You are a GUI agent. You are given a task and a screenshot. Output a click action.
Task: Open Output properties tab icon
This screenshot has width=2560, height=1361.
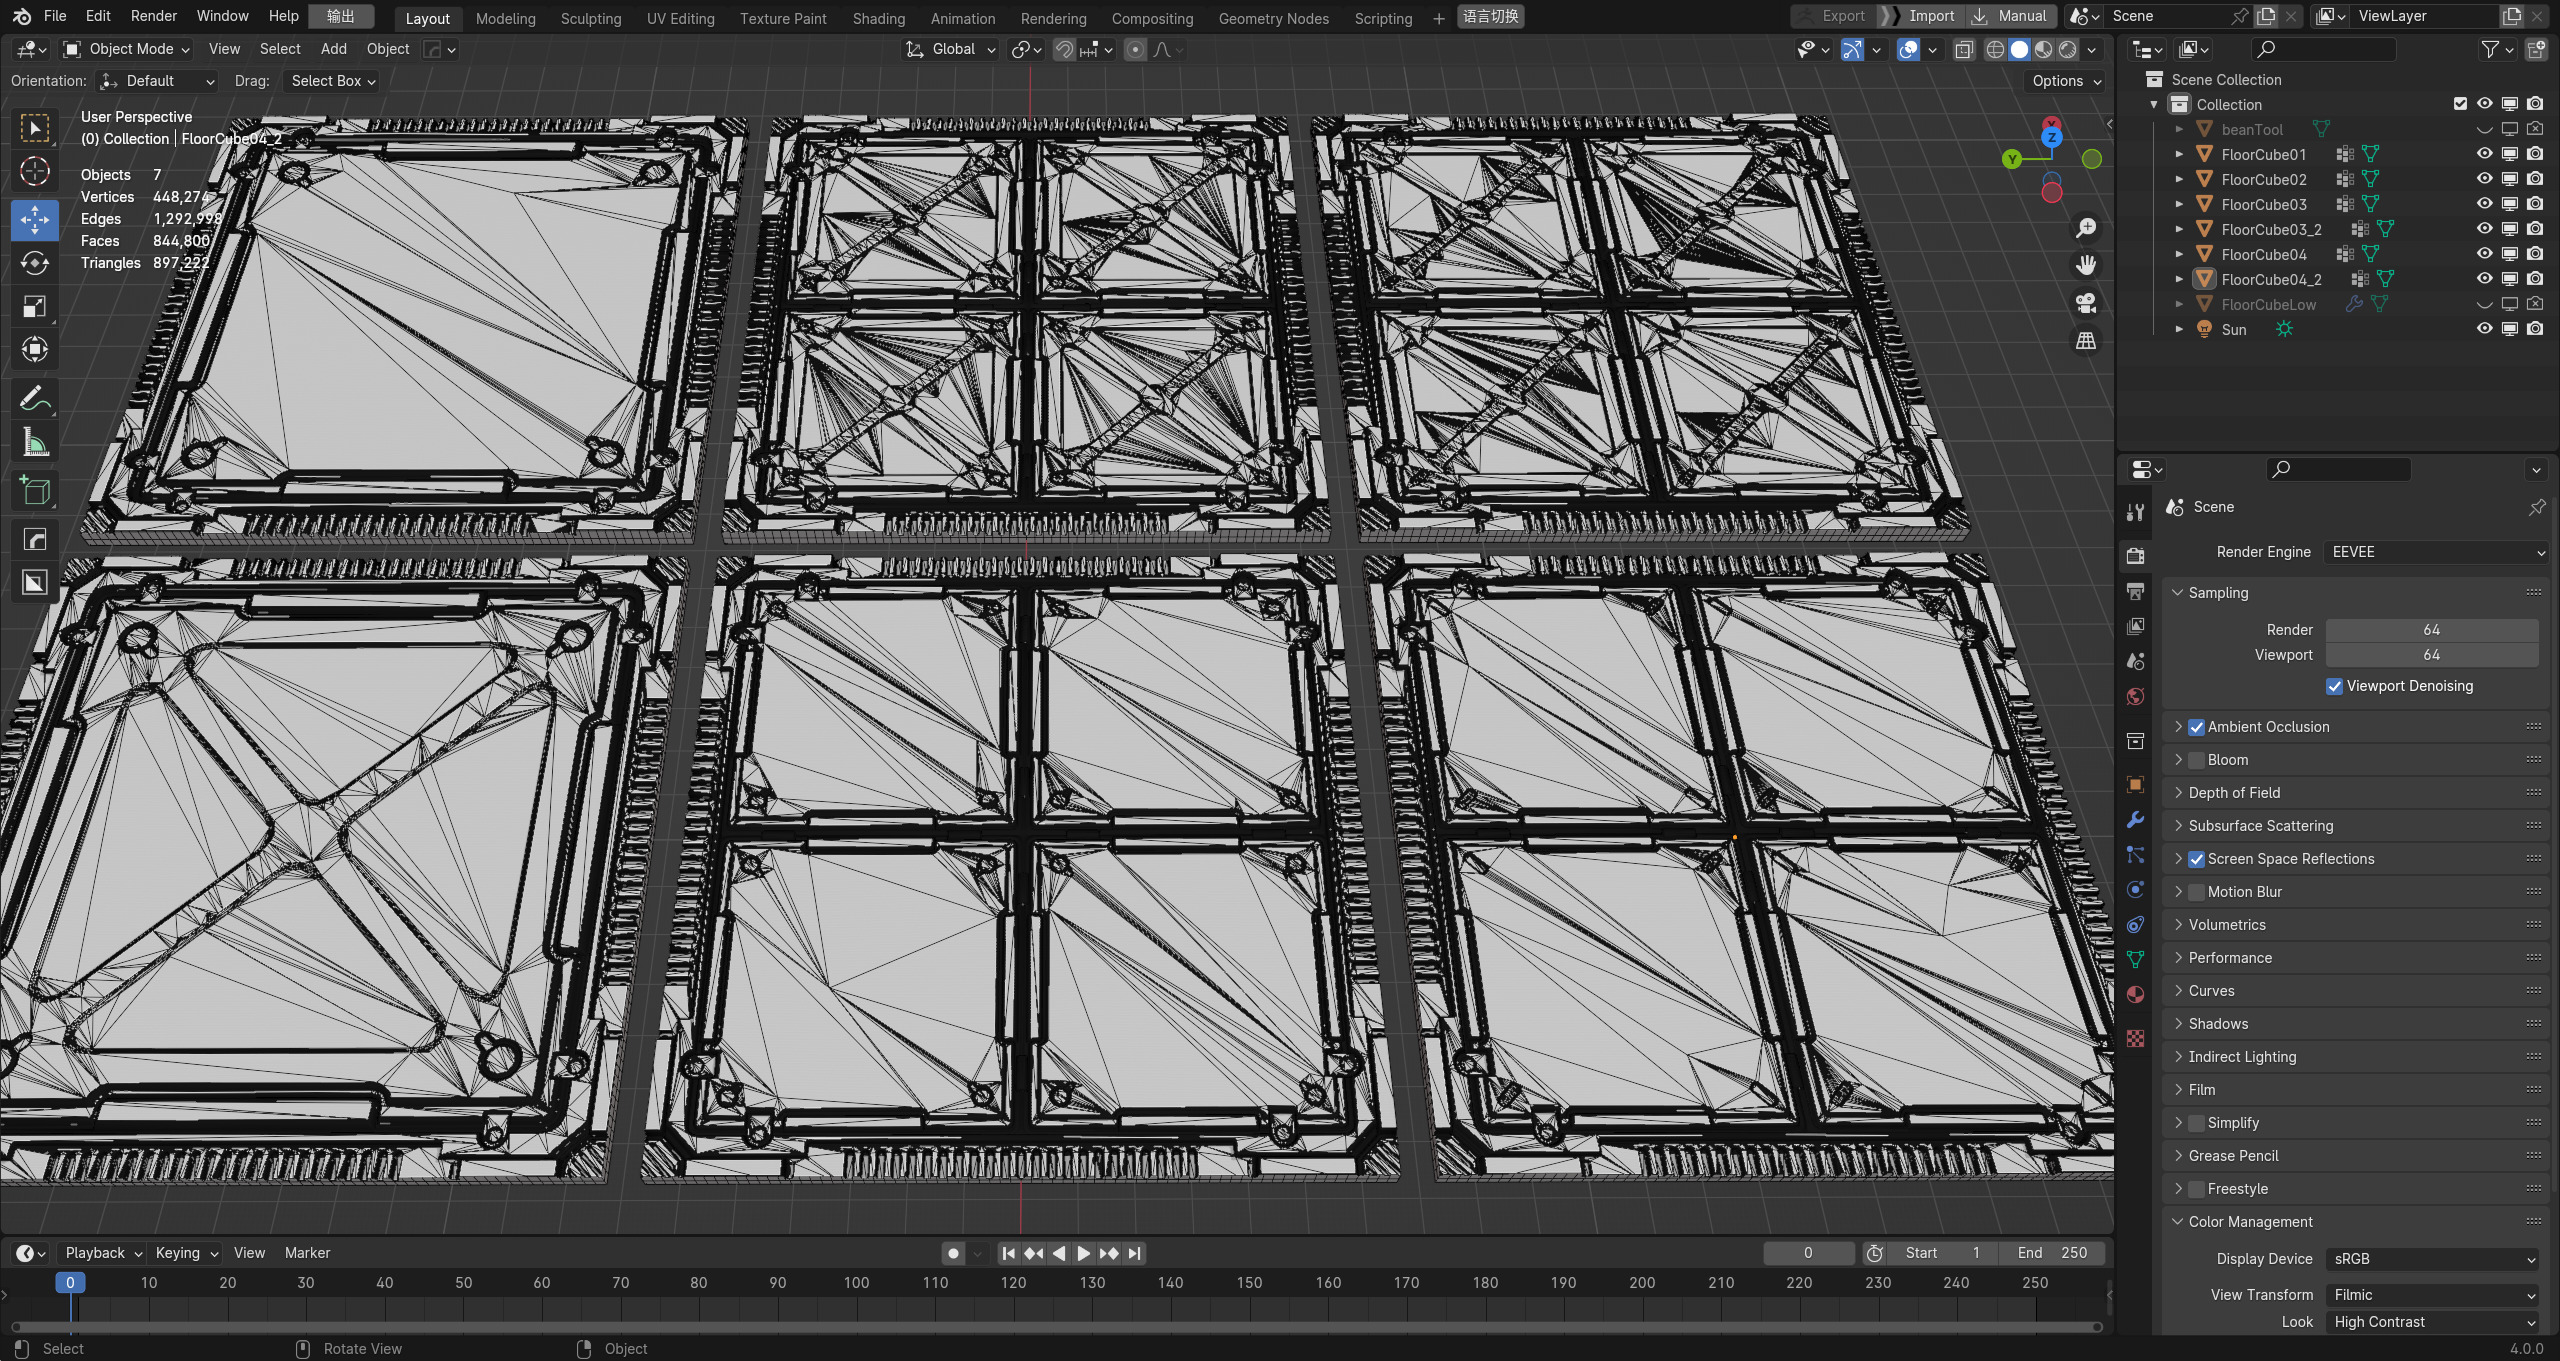tap(2136, 591)
